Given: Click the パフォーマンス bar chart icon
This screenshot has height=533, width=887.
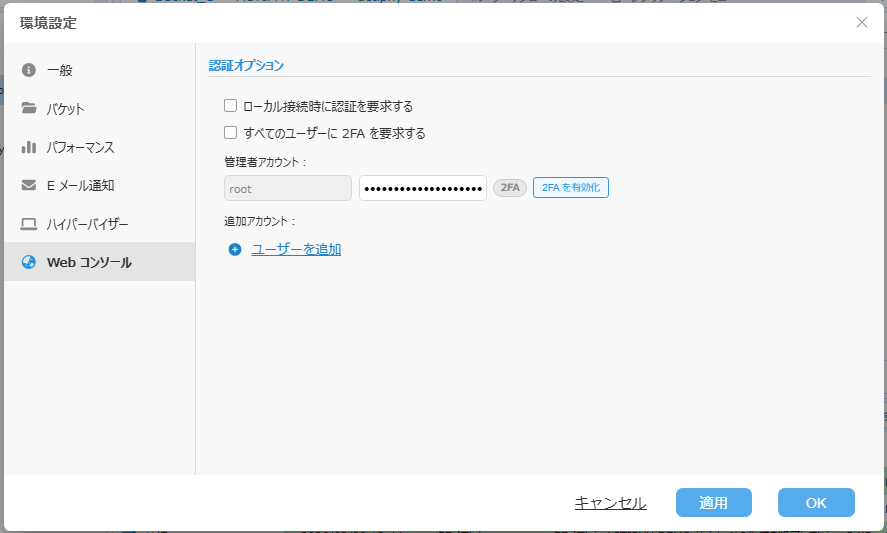Looking at the screenshot, I should [x=29, y=147].
